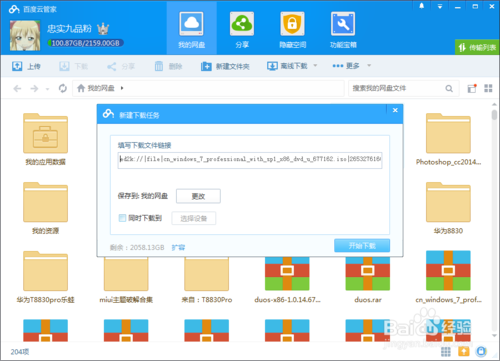Select the 我的资源 folder

[45, 208]
